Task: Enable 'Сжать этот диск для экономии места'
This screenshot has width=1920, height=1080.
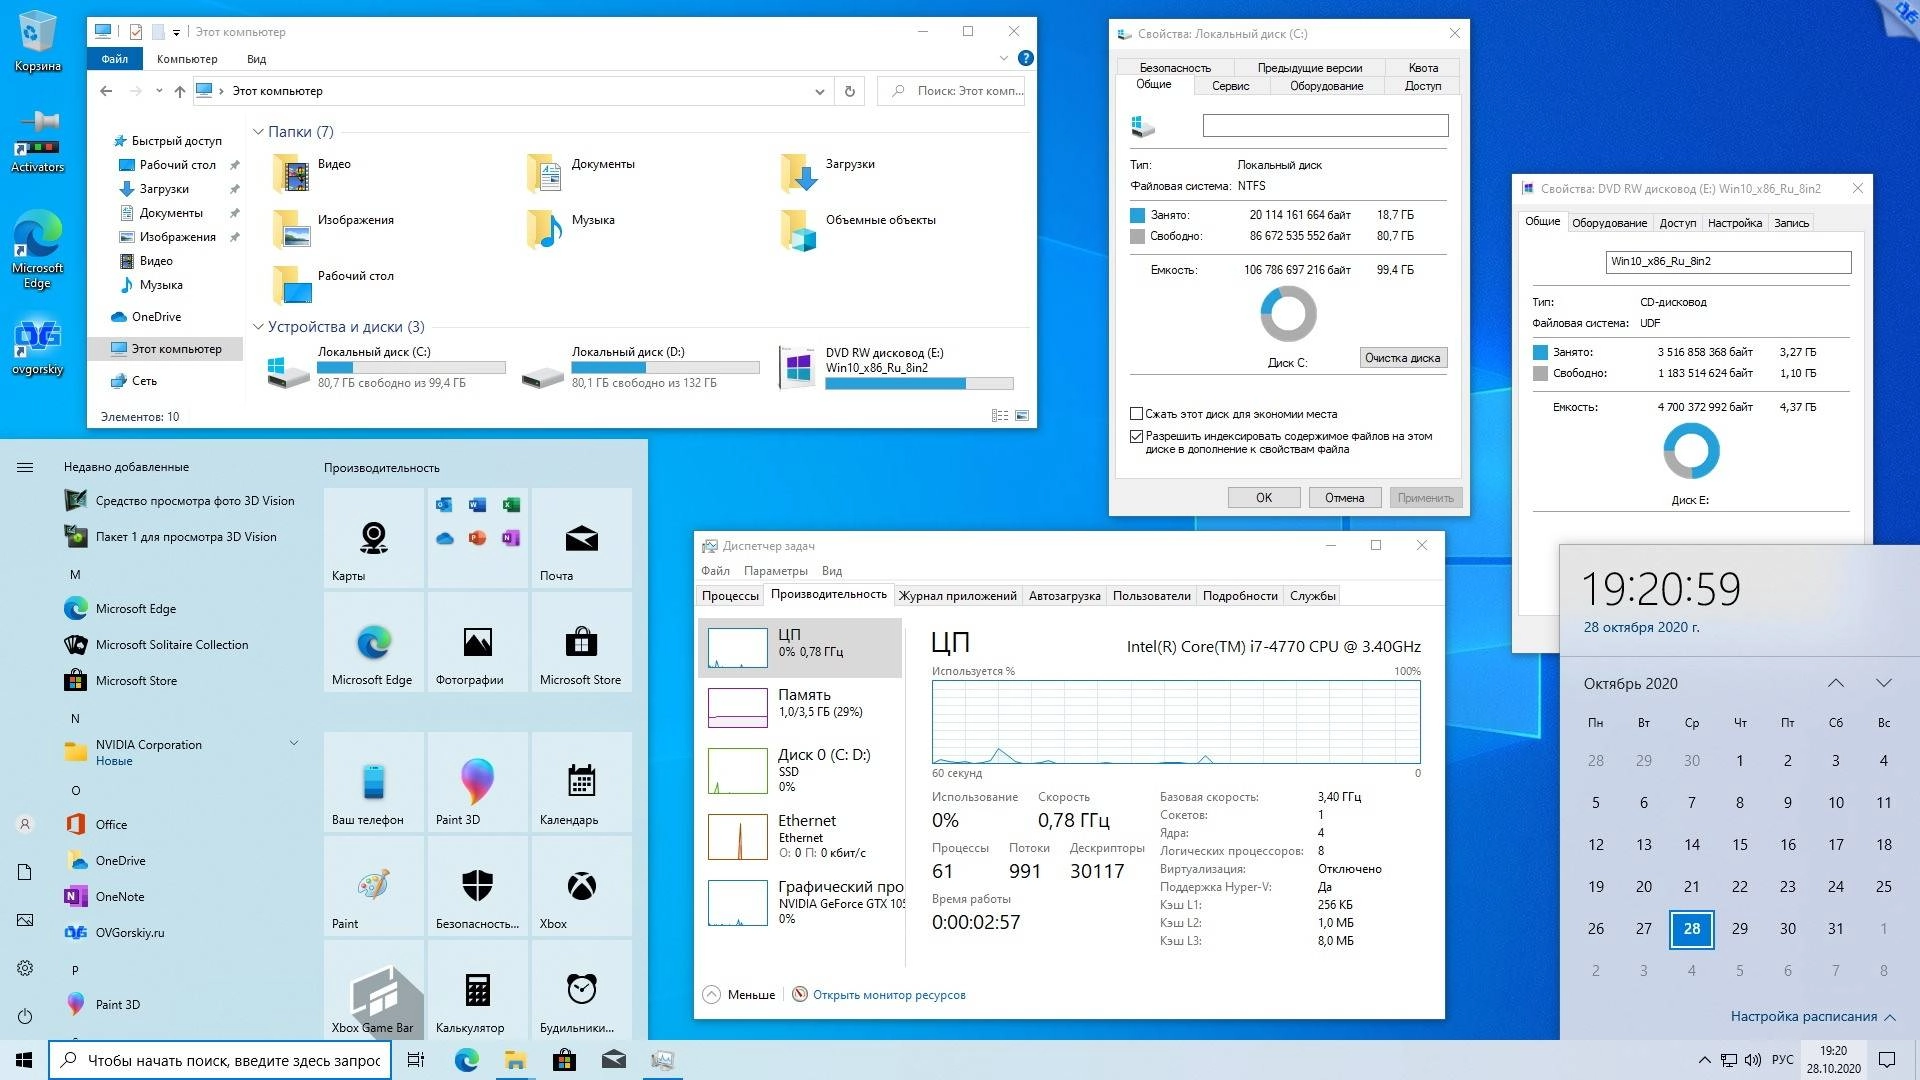Action: (x=1136, y=413)
